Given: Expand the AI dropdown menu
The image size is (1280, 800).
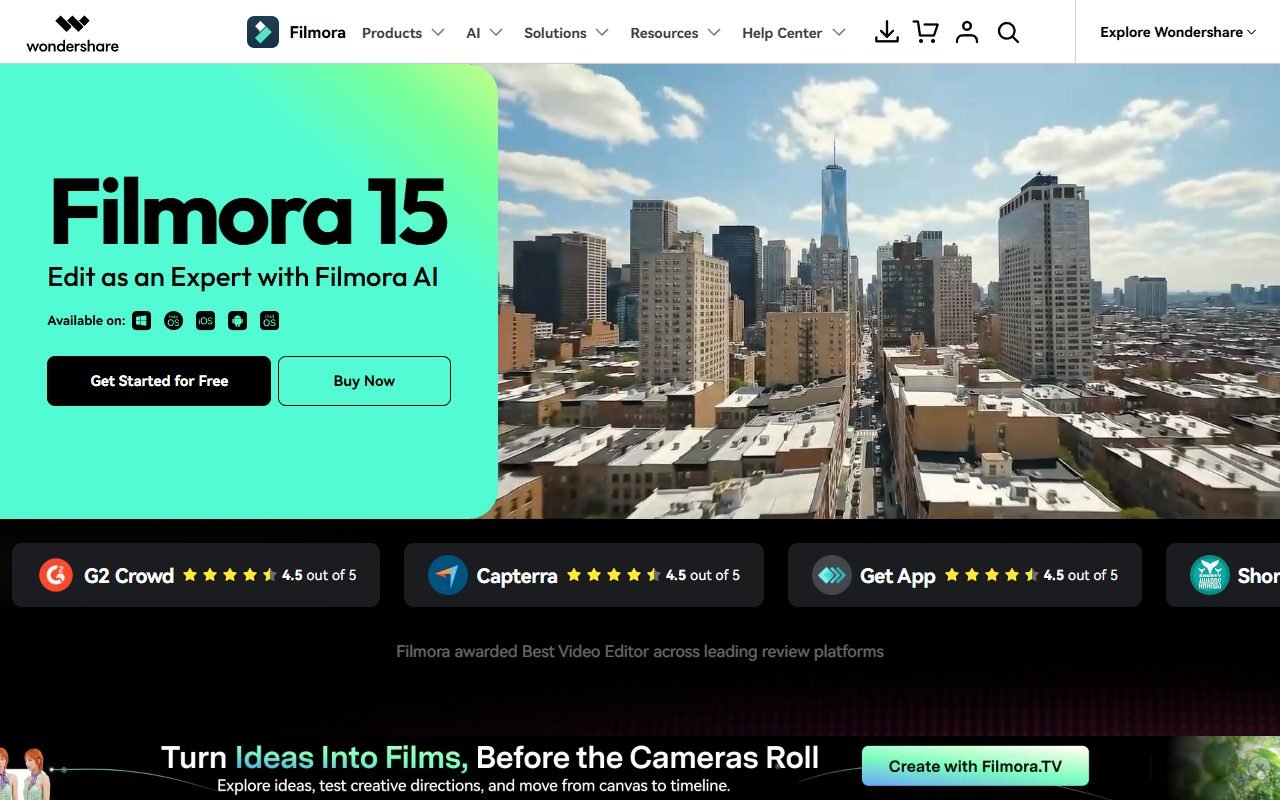Looking at the screenshot, I should pyautogui.click(x=484, y=33).
